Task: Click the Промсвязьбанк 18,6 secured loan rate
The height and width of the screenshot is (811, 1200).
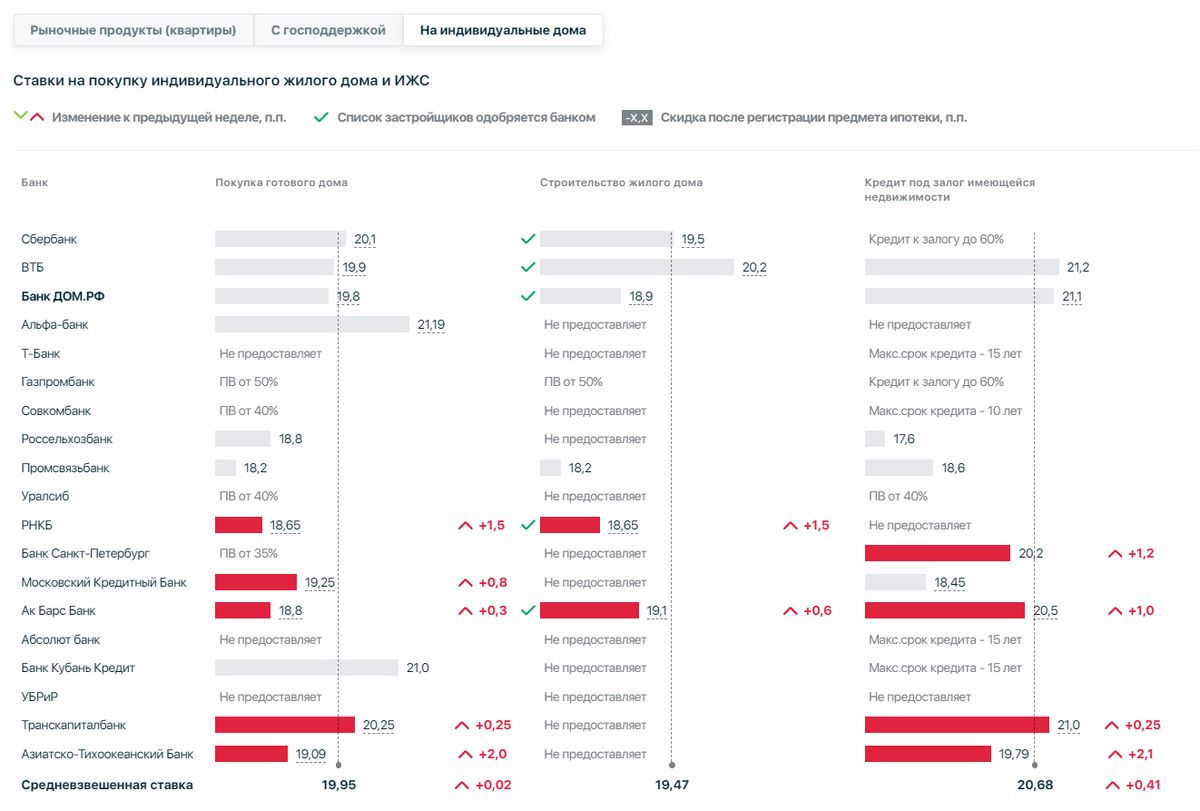Action: pyautogui.click(x=953, y=468)
